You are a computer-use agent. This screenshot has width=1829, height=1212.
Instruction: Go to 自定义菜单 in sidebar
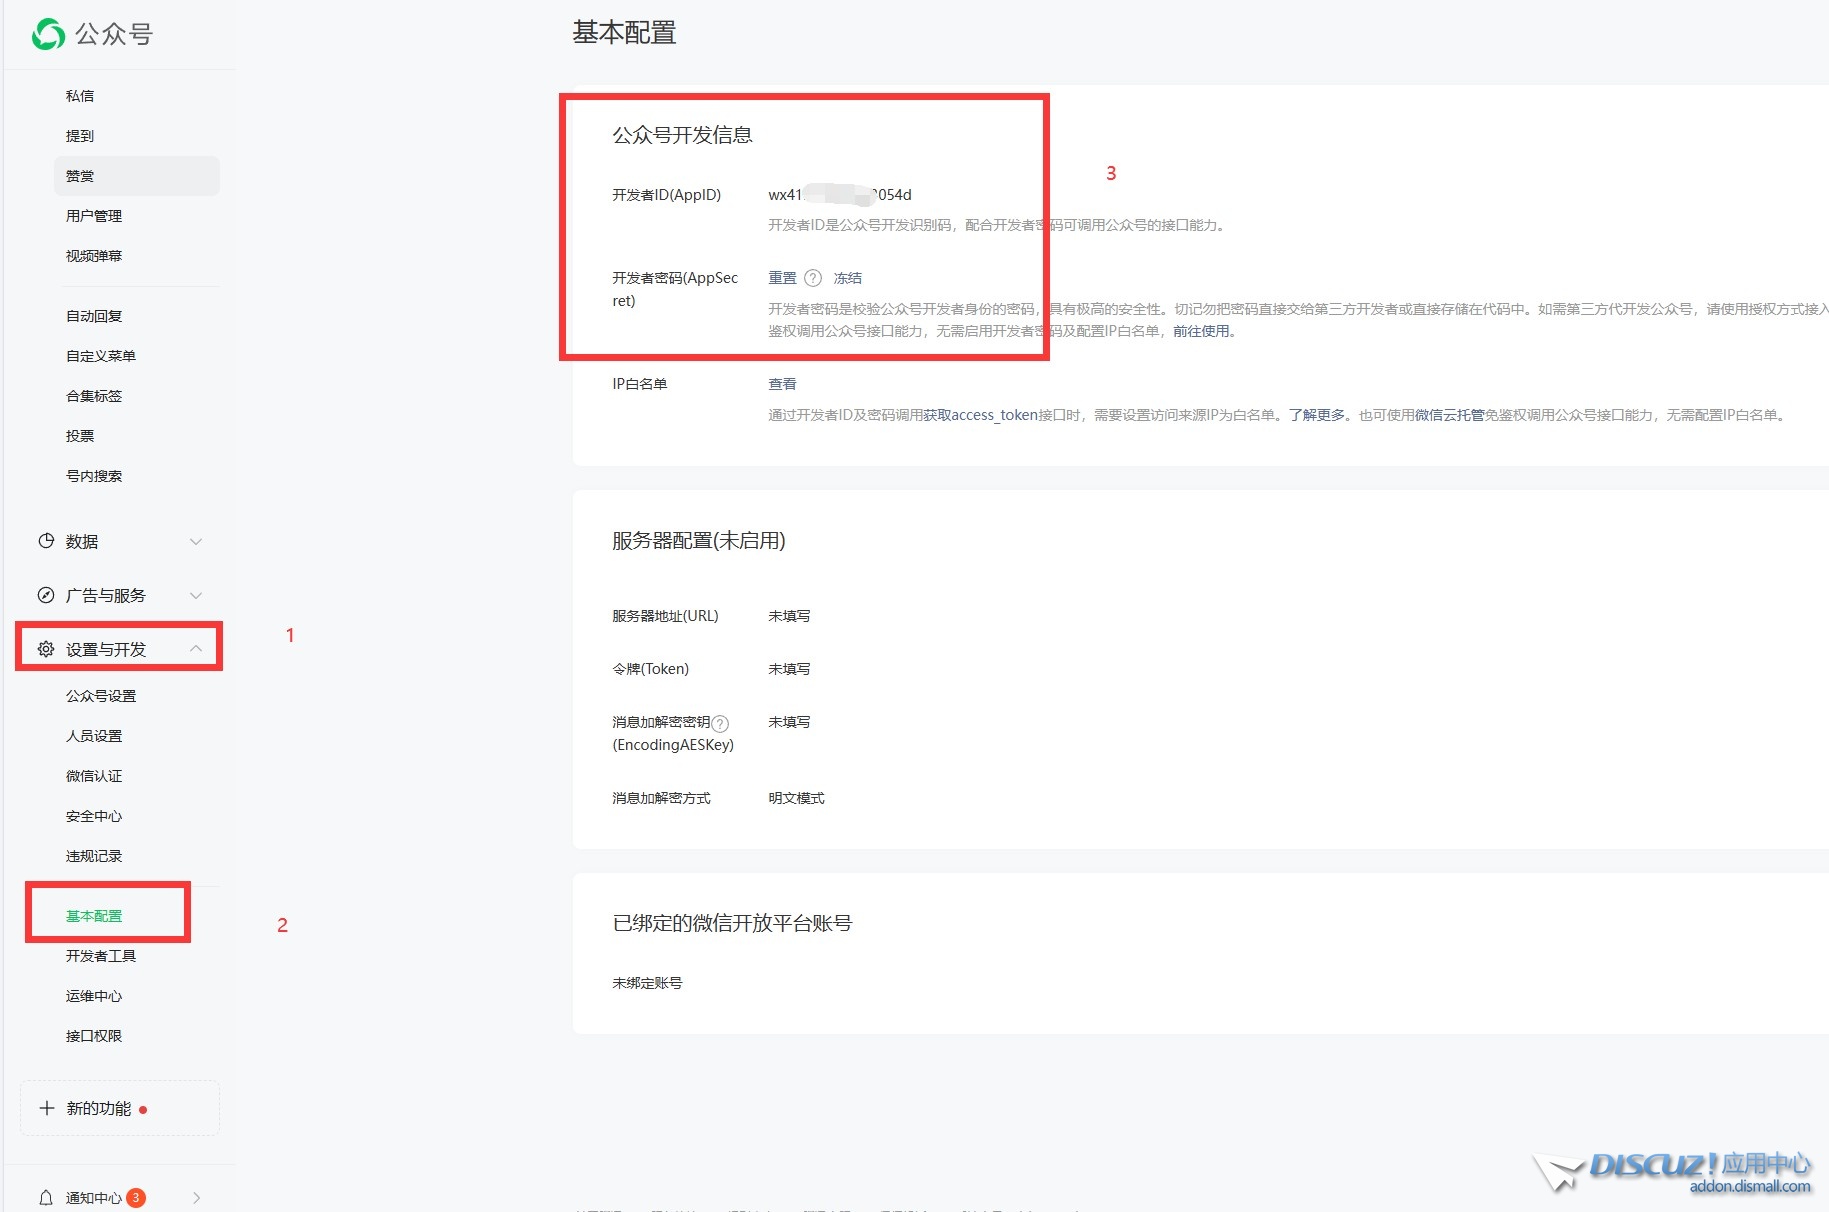point(101,356)
